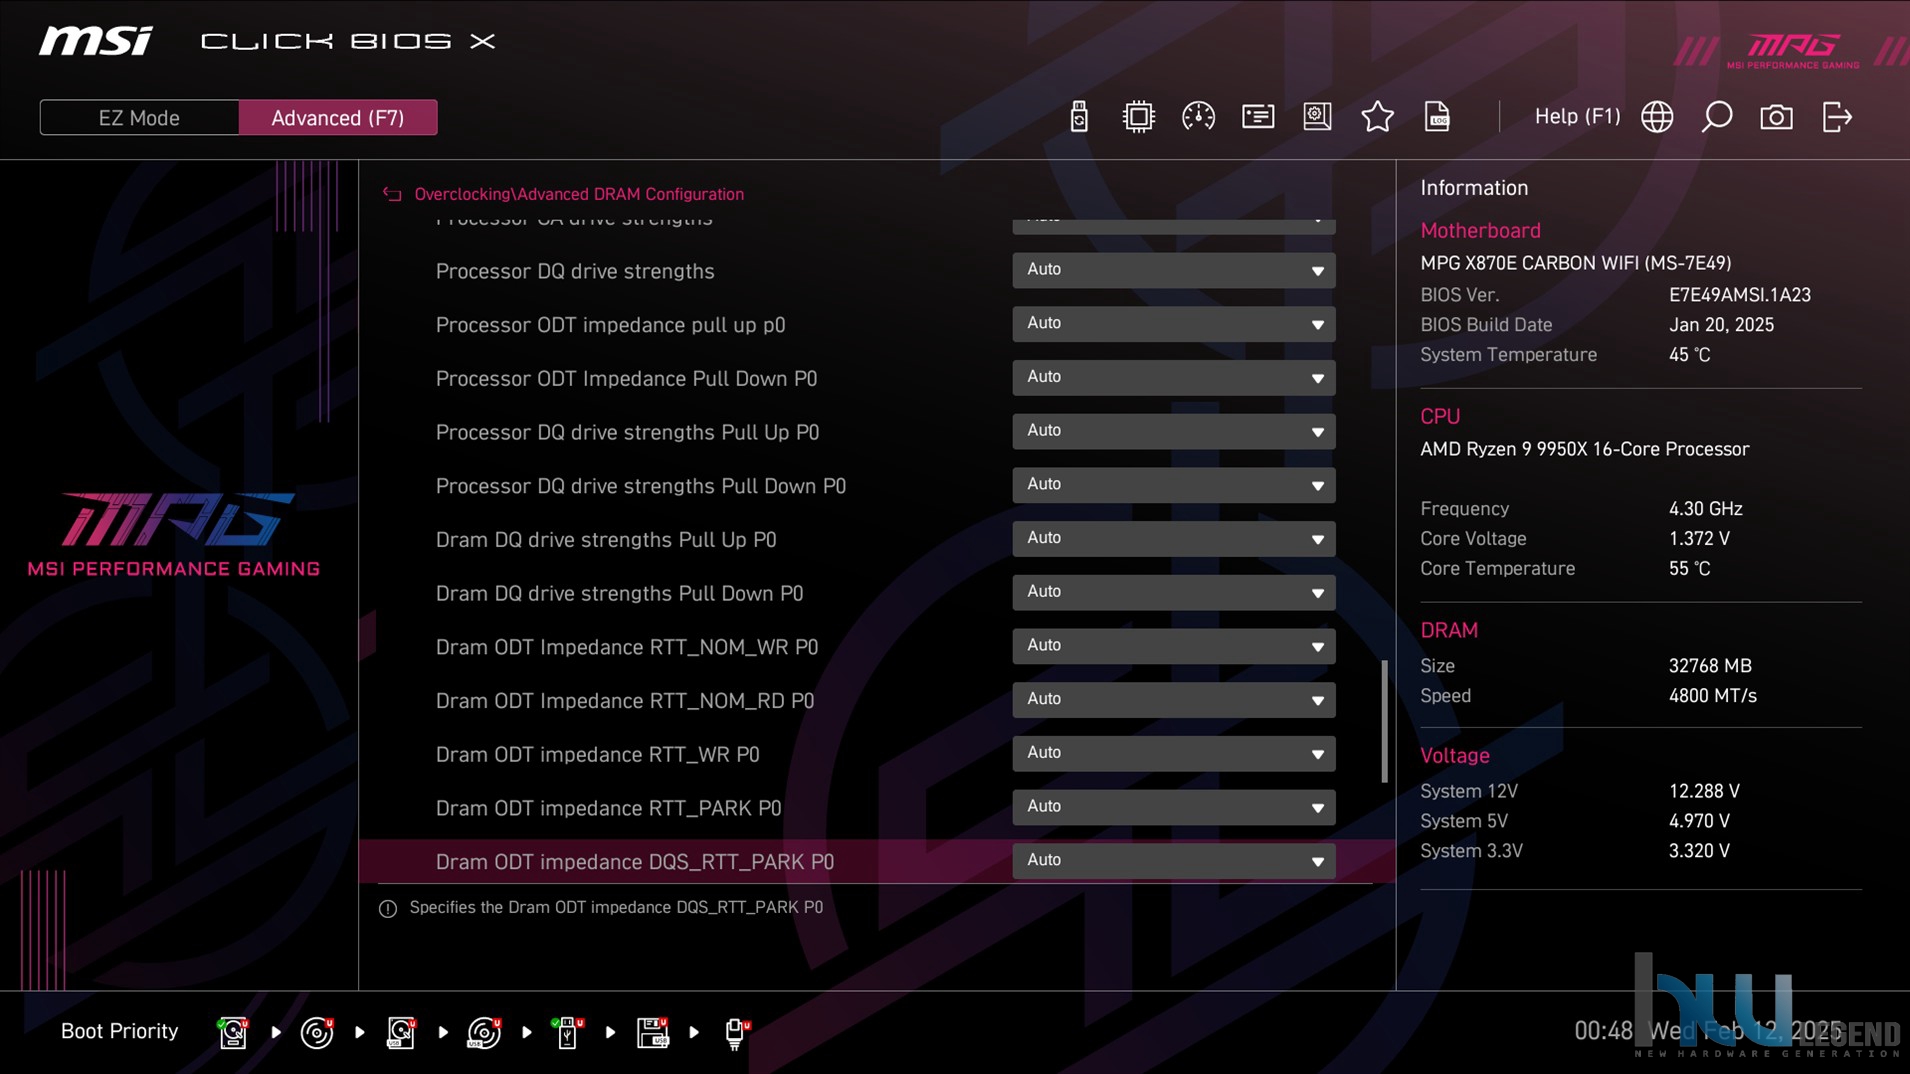1910x1074 pixels.
Task: Select the network cable boot device icon
Action: (x=736, y=1032)
